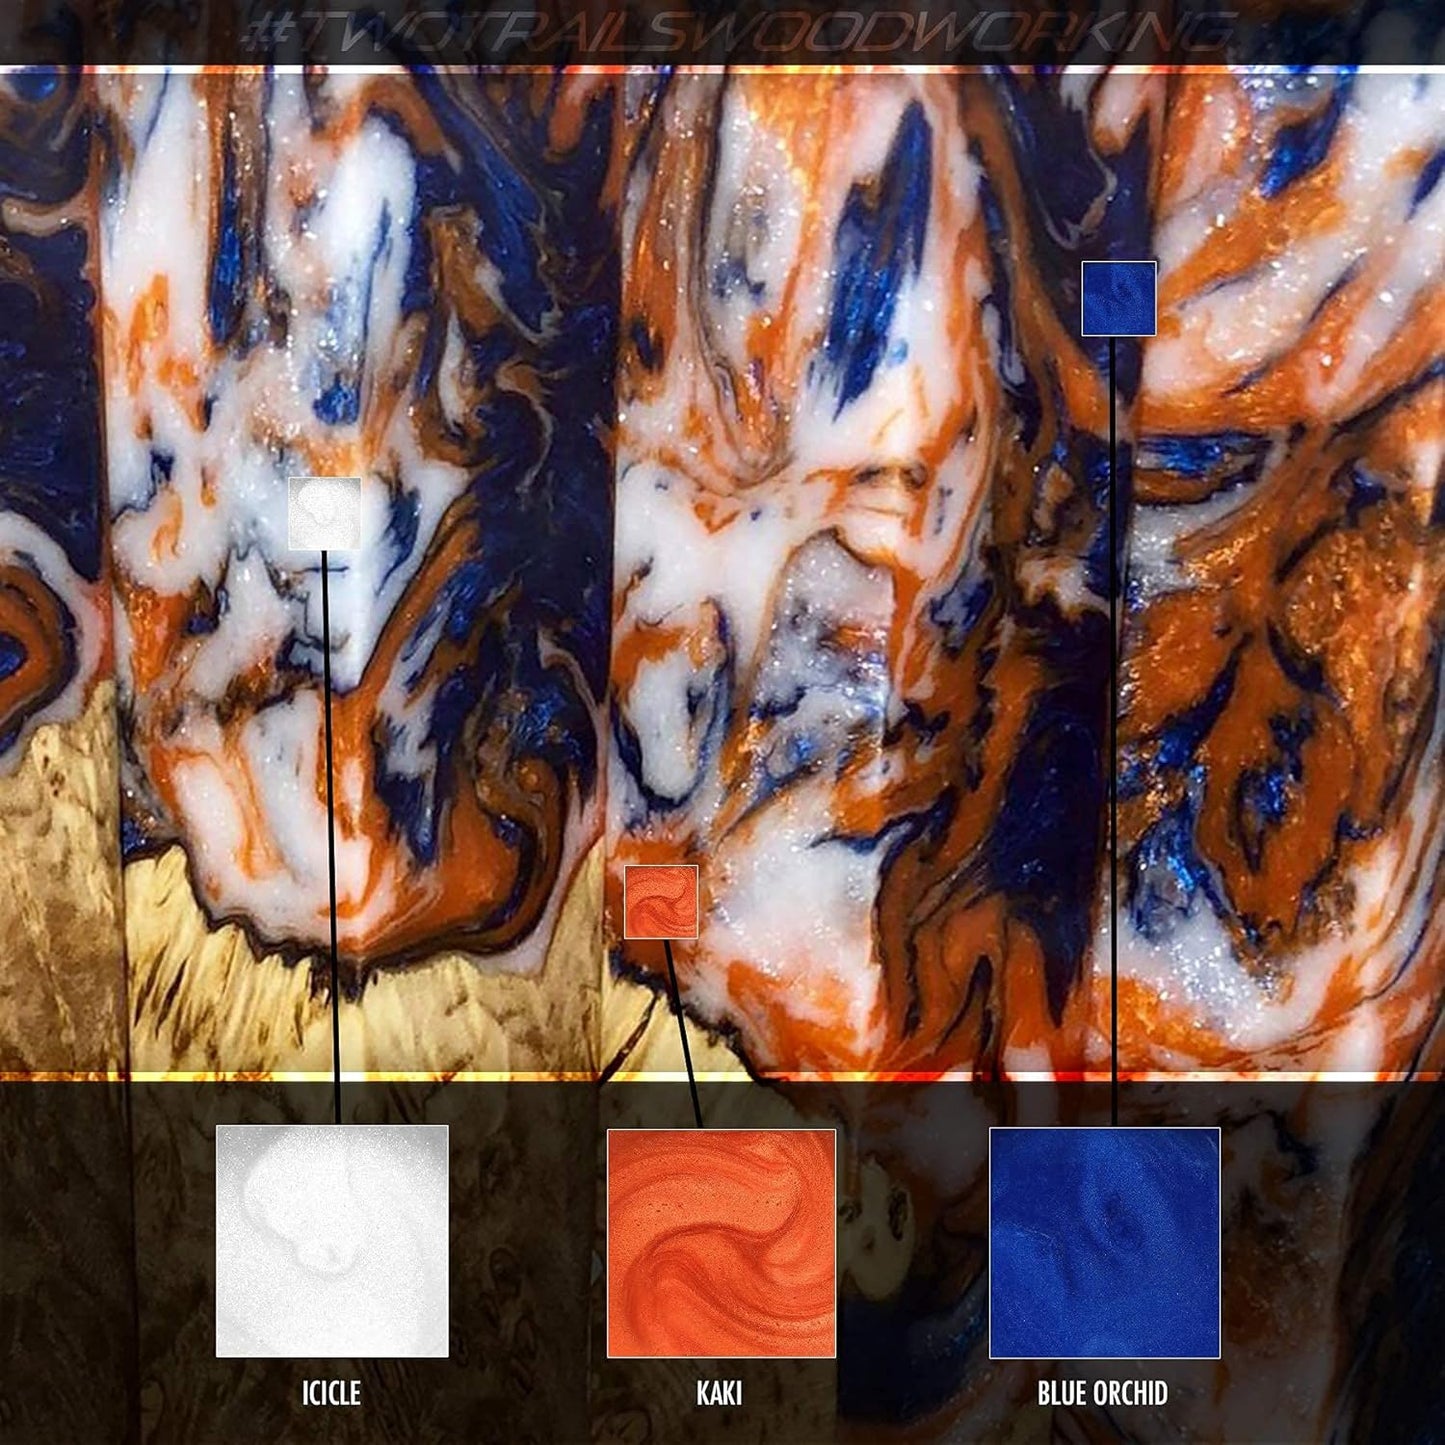The width and height of the screenshot is (1445, 1445).
Task: Click the large Icicle white color swatch
Action: pyautogui.click(x=332, y=1240)
